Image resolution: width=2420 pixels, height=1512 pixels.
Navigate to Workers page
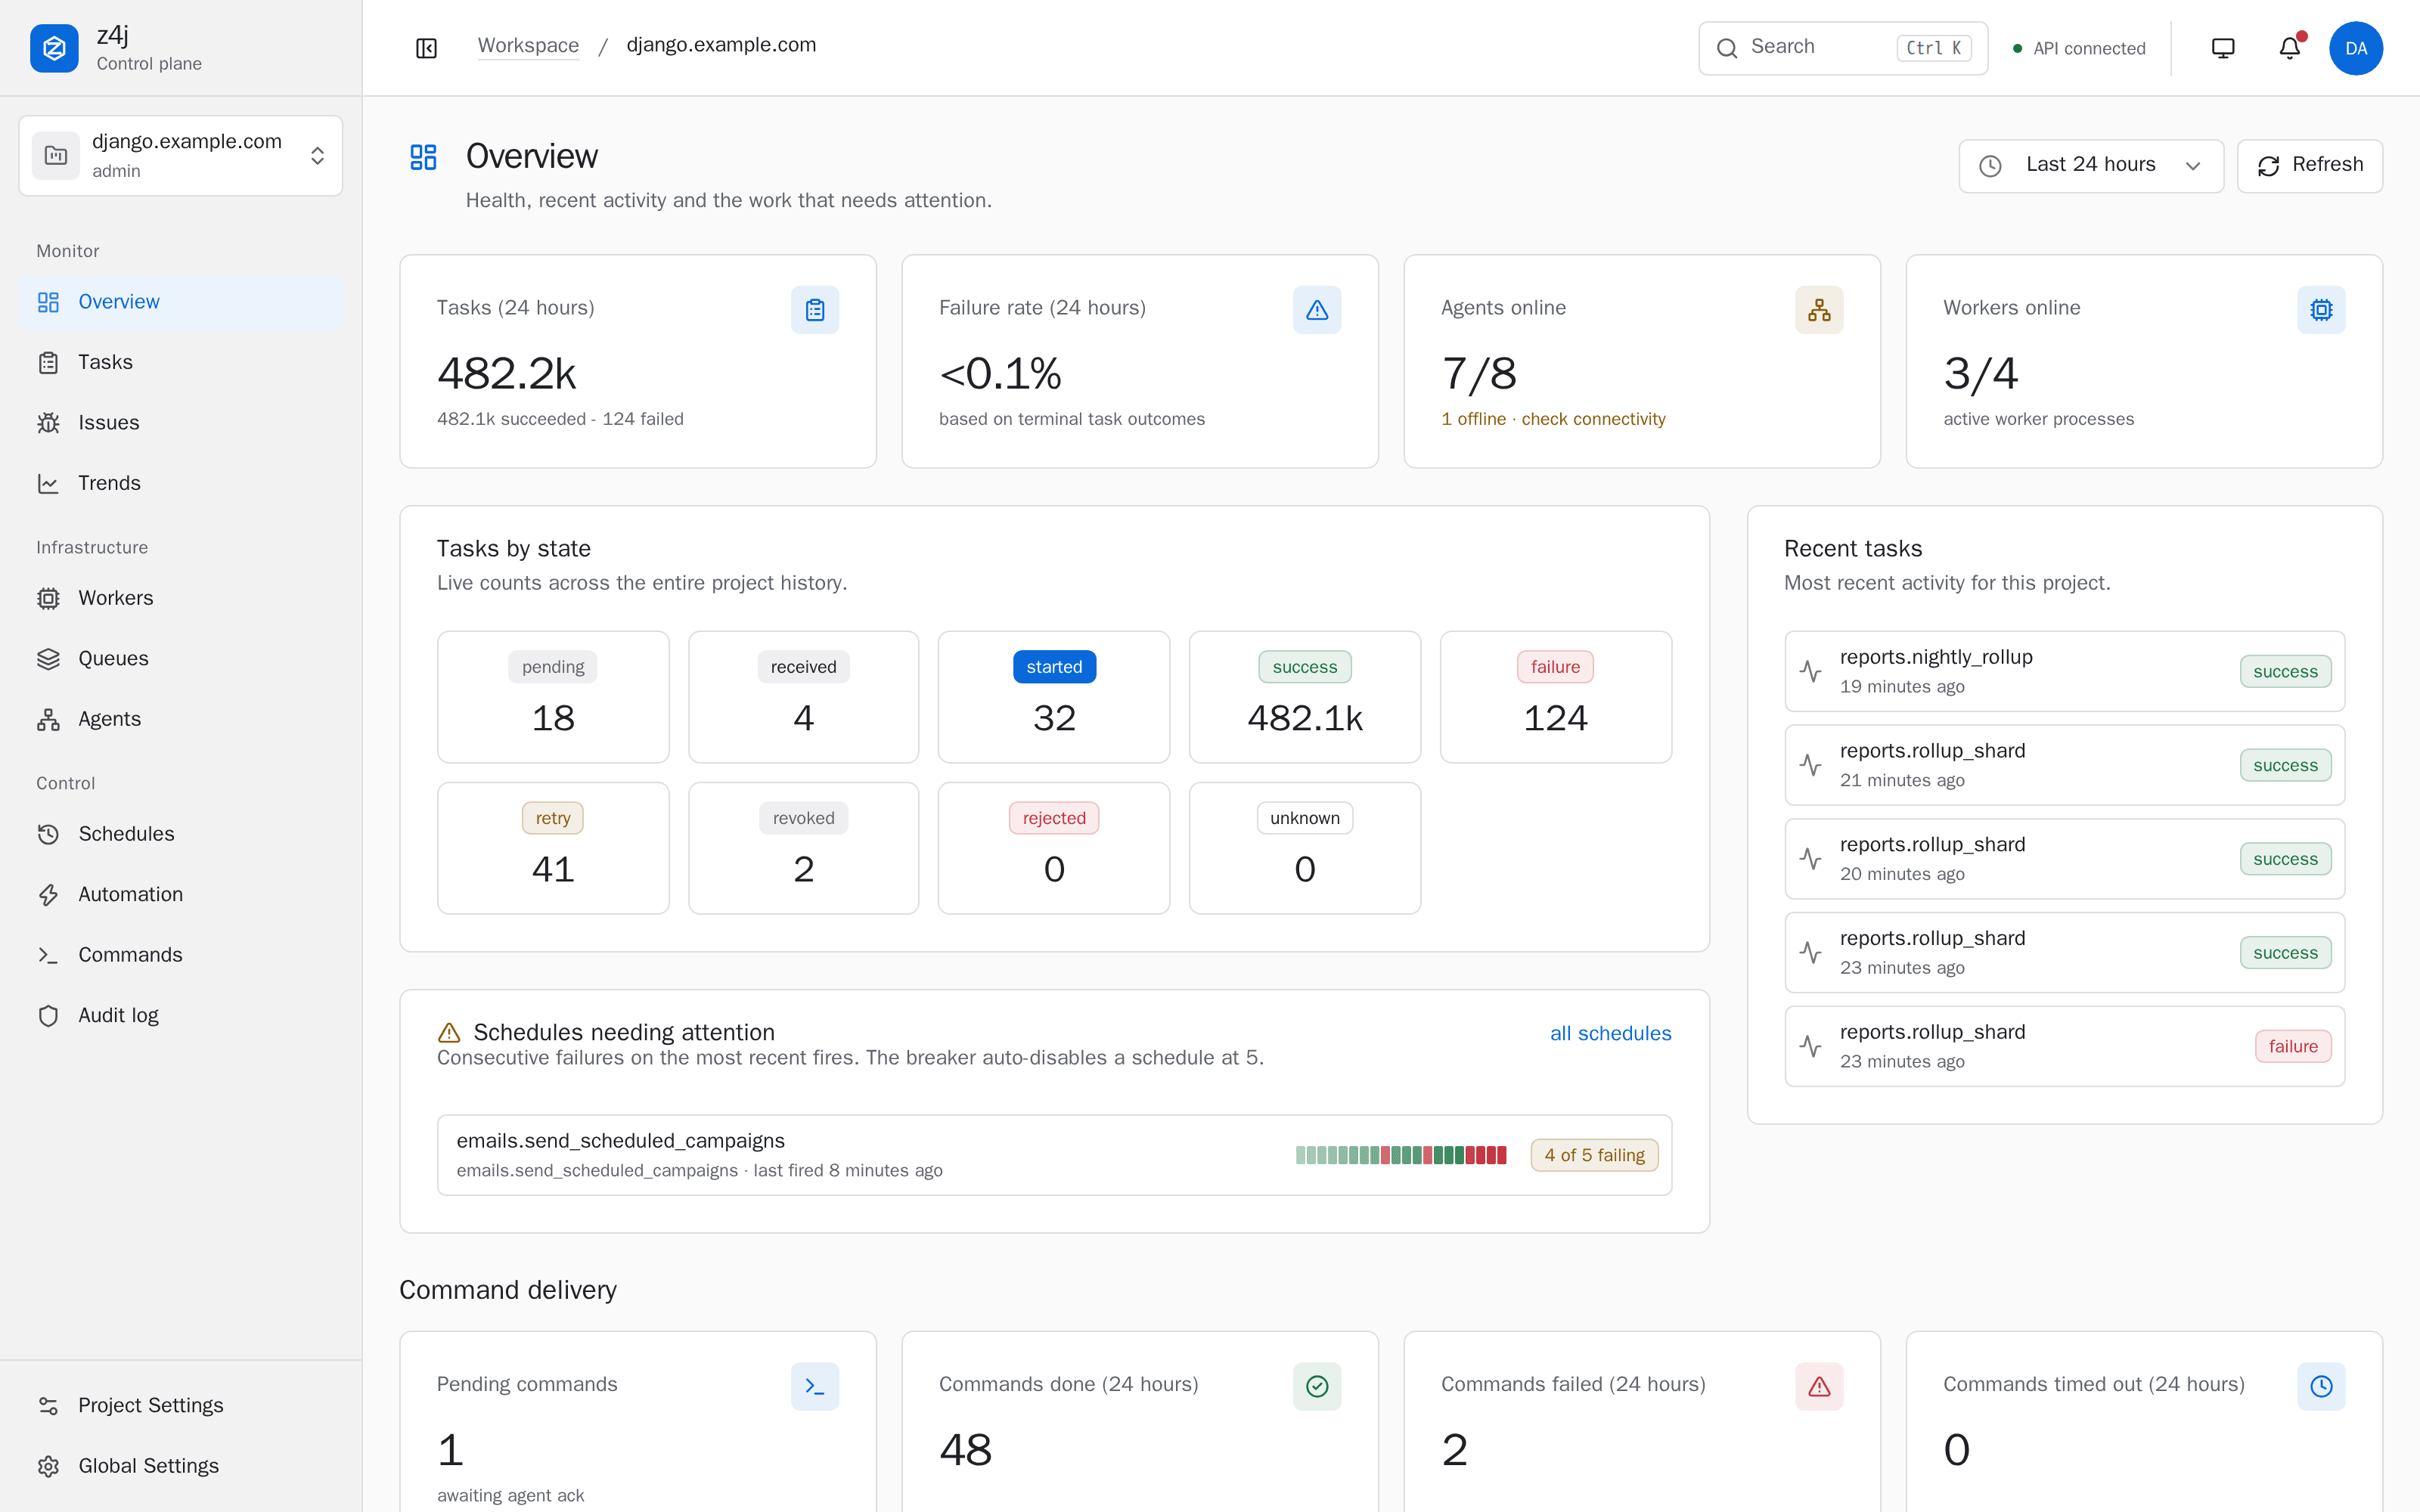tap(181, 598)
